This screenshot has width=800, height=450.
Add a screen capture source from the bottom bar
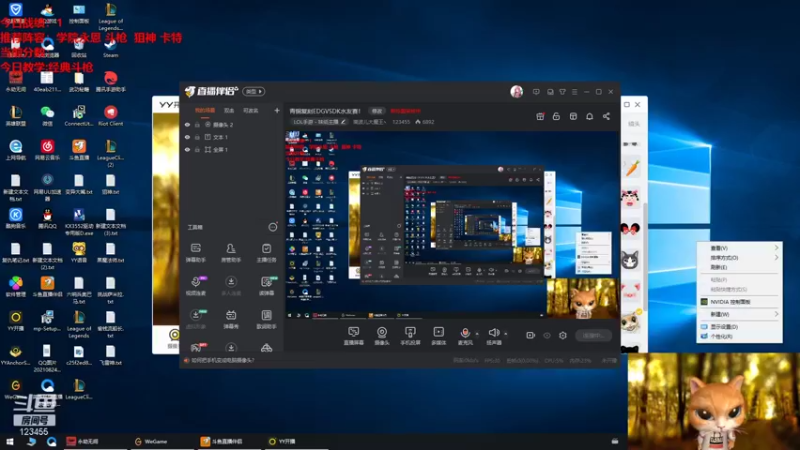coord(354,336)
